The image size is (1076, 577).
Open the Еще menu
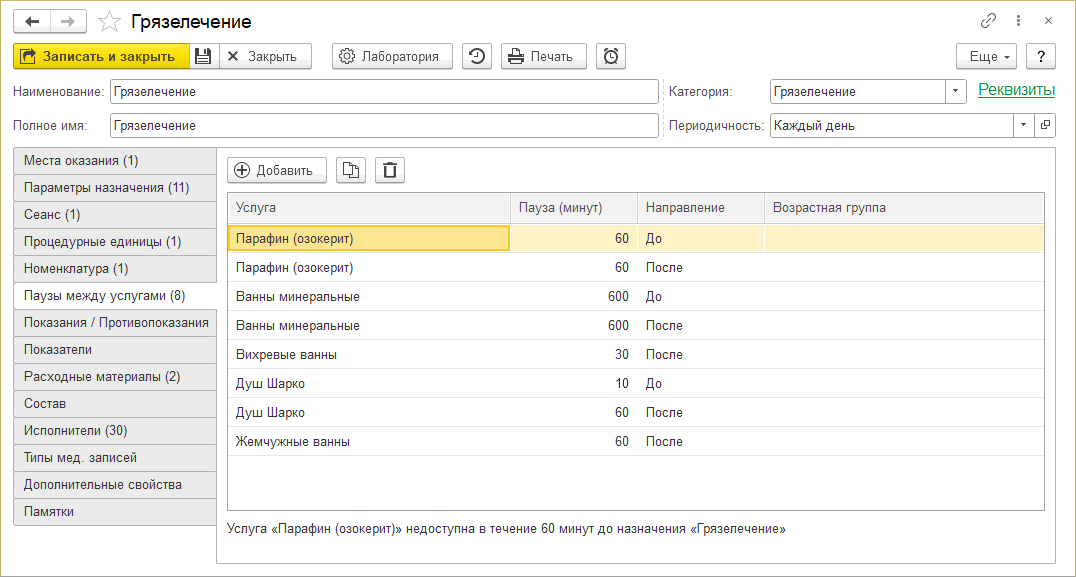click(986, 56)
